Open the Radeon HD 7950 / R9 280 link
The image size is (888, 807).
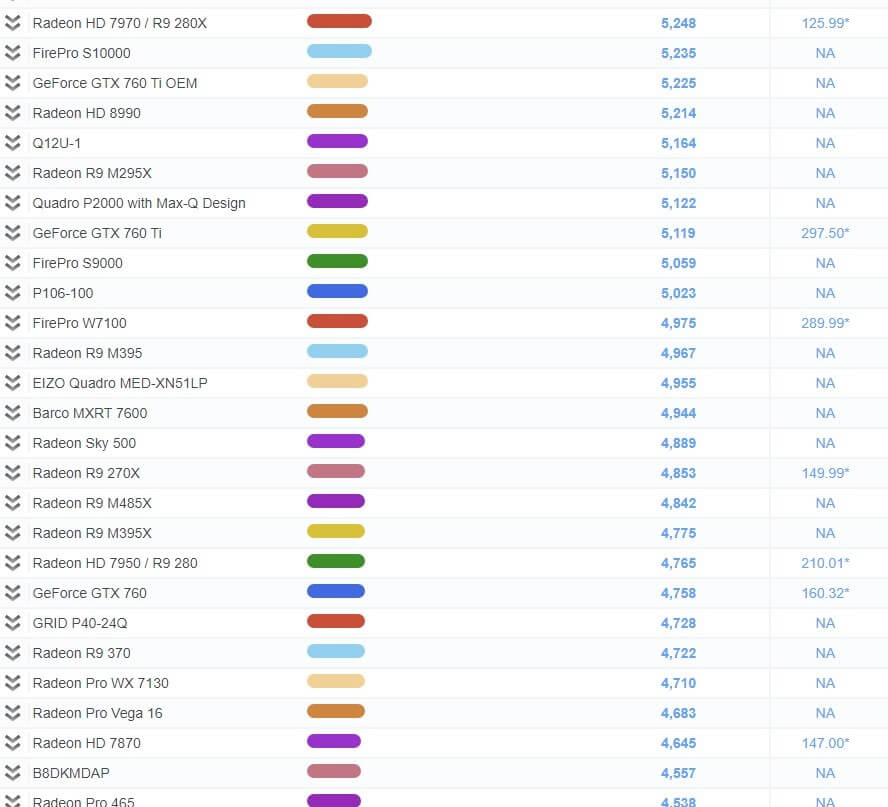point(115,563)
